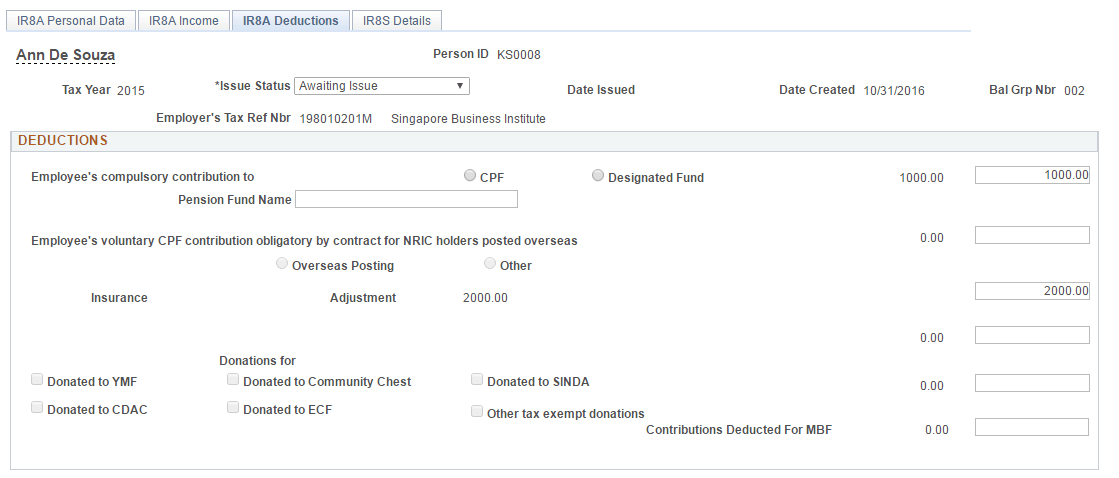Select the IR8A Deductions tab
Viewport: 1119px width, 478px height.
pyautogui.click(x=290, y=20)
